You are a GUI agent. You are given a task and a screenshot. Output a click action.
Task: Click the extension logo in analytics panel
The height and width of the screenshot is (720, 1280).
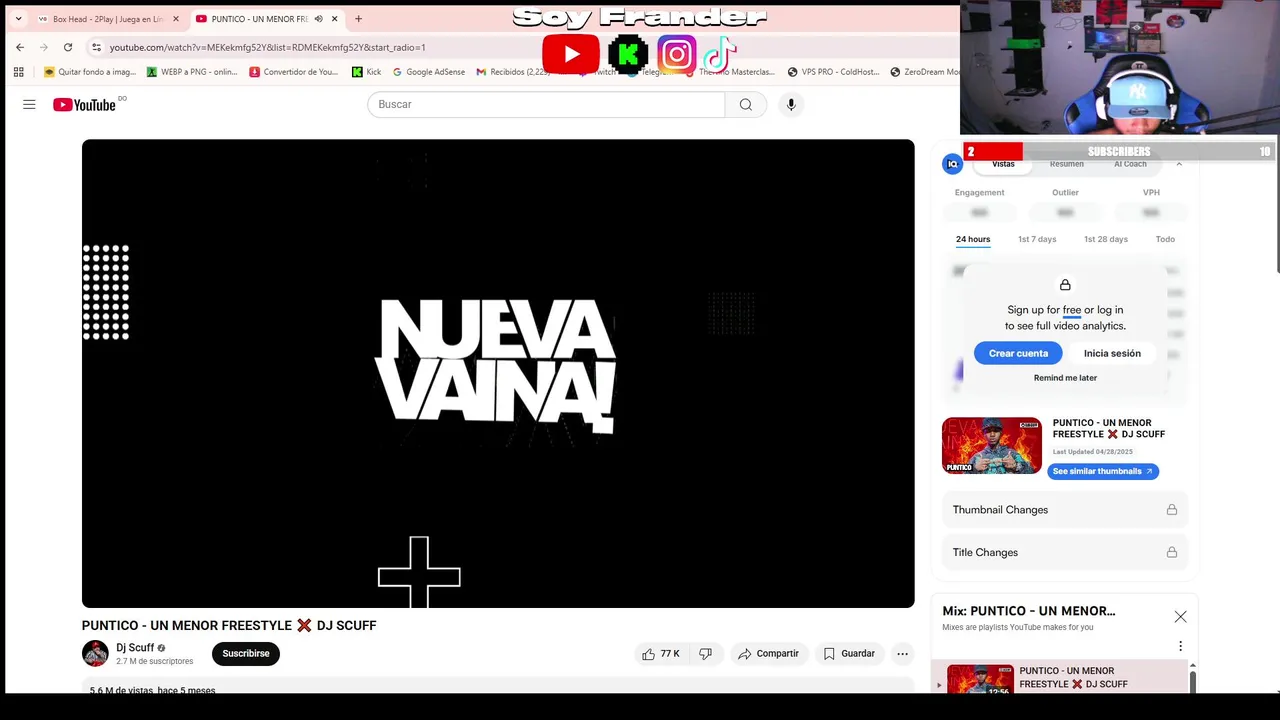[x=953, y=164]
